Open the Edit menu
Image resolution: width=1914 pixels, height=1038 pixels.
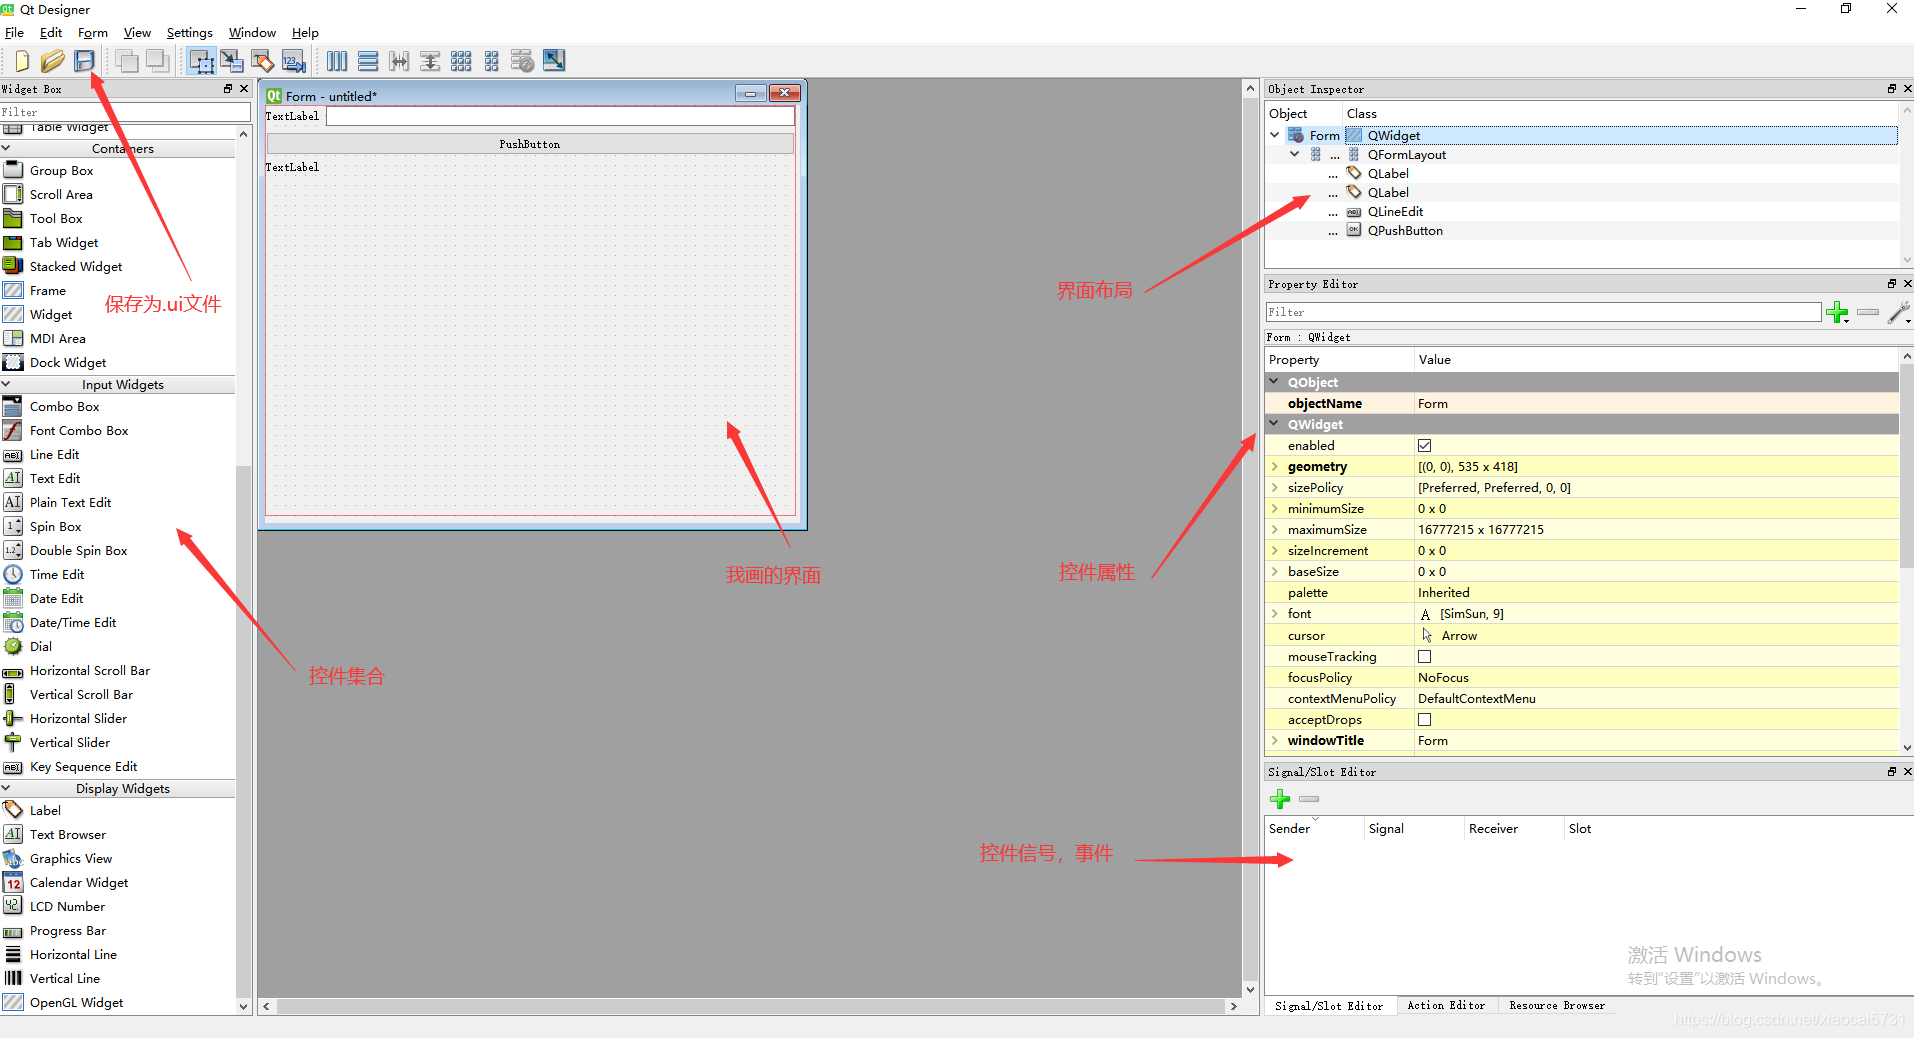pyautogui.click(x=51, y=33)
